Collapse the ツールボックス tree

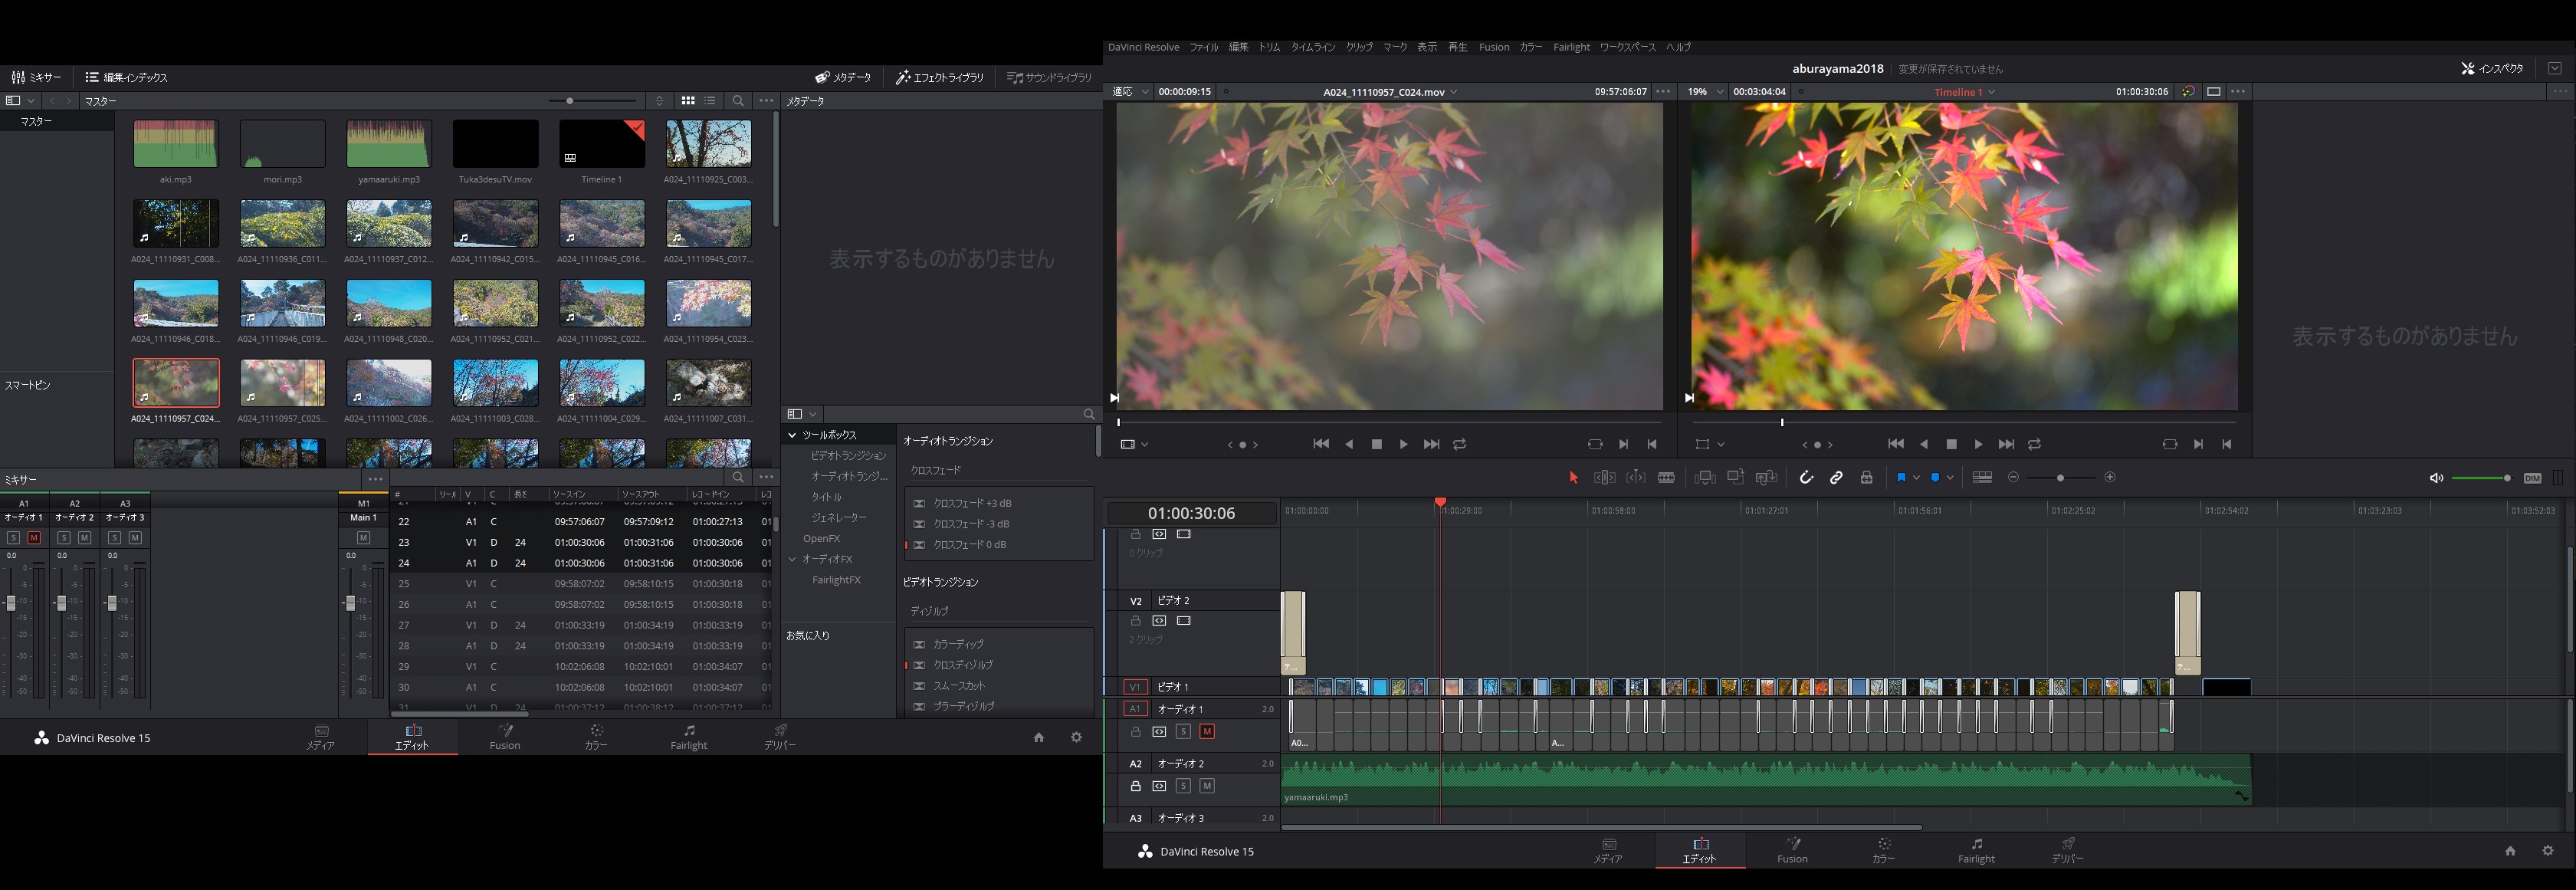[793, 435]
